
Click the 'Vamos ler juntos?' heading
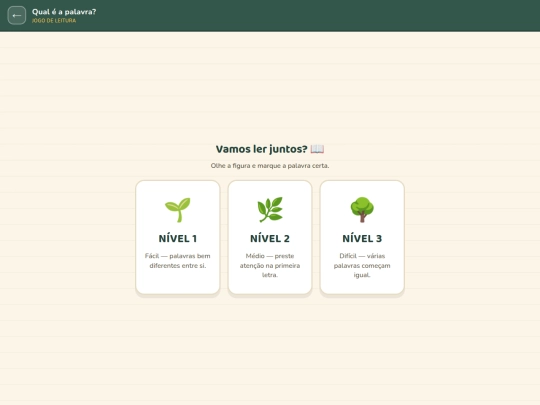pyautogui.click(x=261, y=149)
